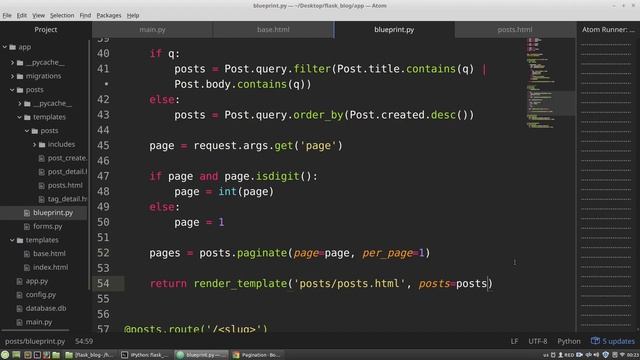640x360 pixels.
Task: Click the file icon beside tag_detail
Action: tap(42, 199)
